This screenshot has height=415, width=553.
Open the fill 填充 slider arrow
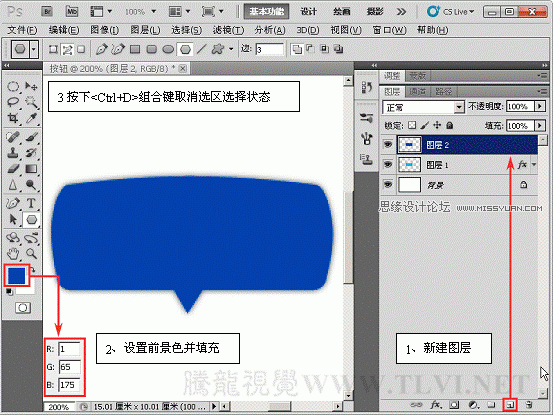540,126
